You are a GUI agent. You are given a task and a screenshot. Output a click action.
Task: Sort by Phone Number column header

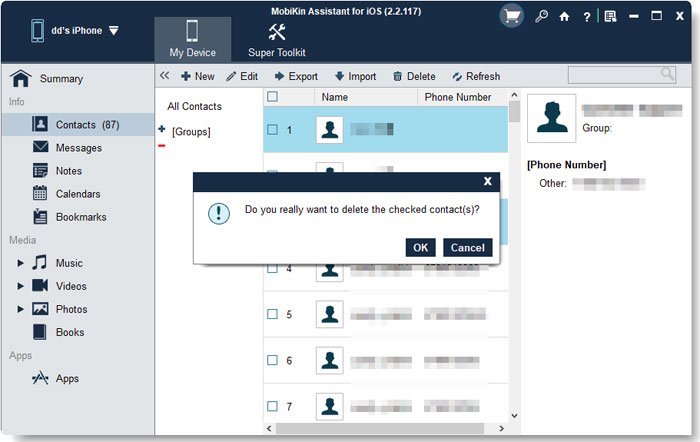(x=462, y=97)
